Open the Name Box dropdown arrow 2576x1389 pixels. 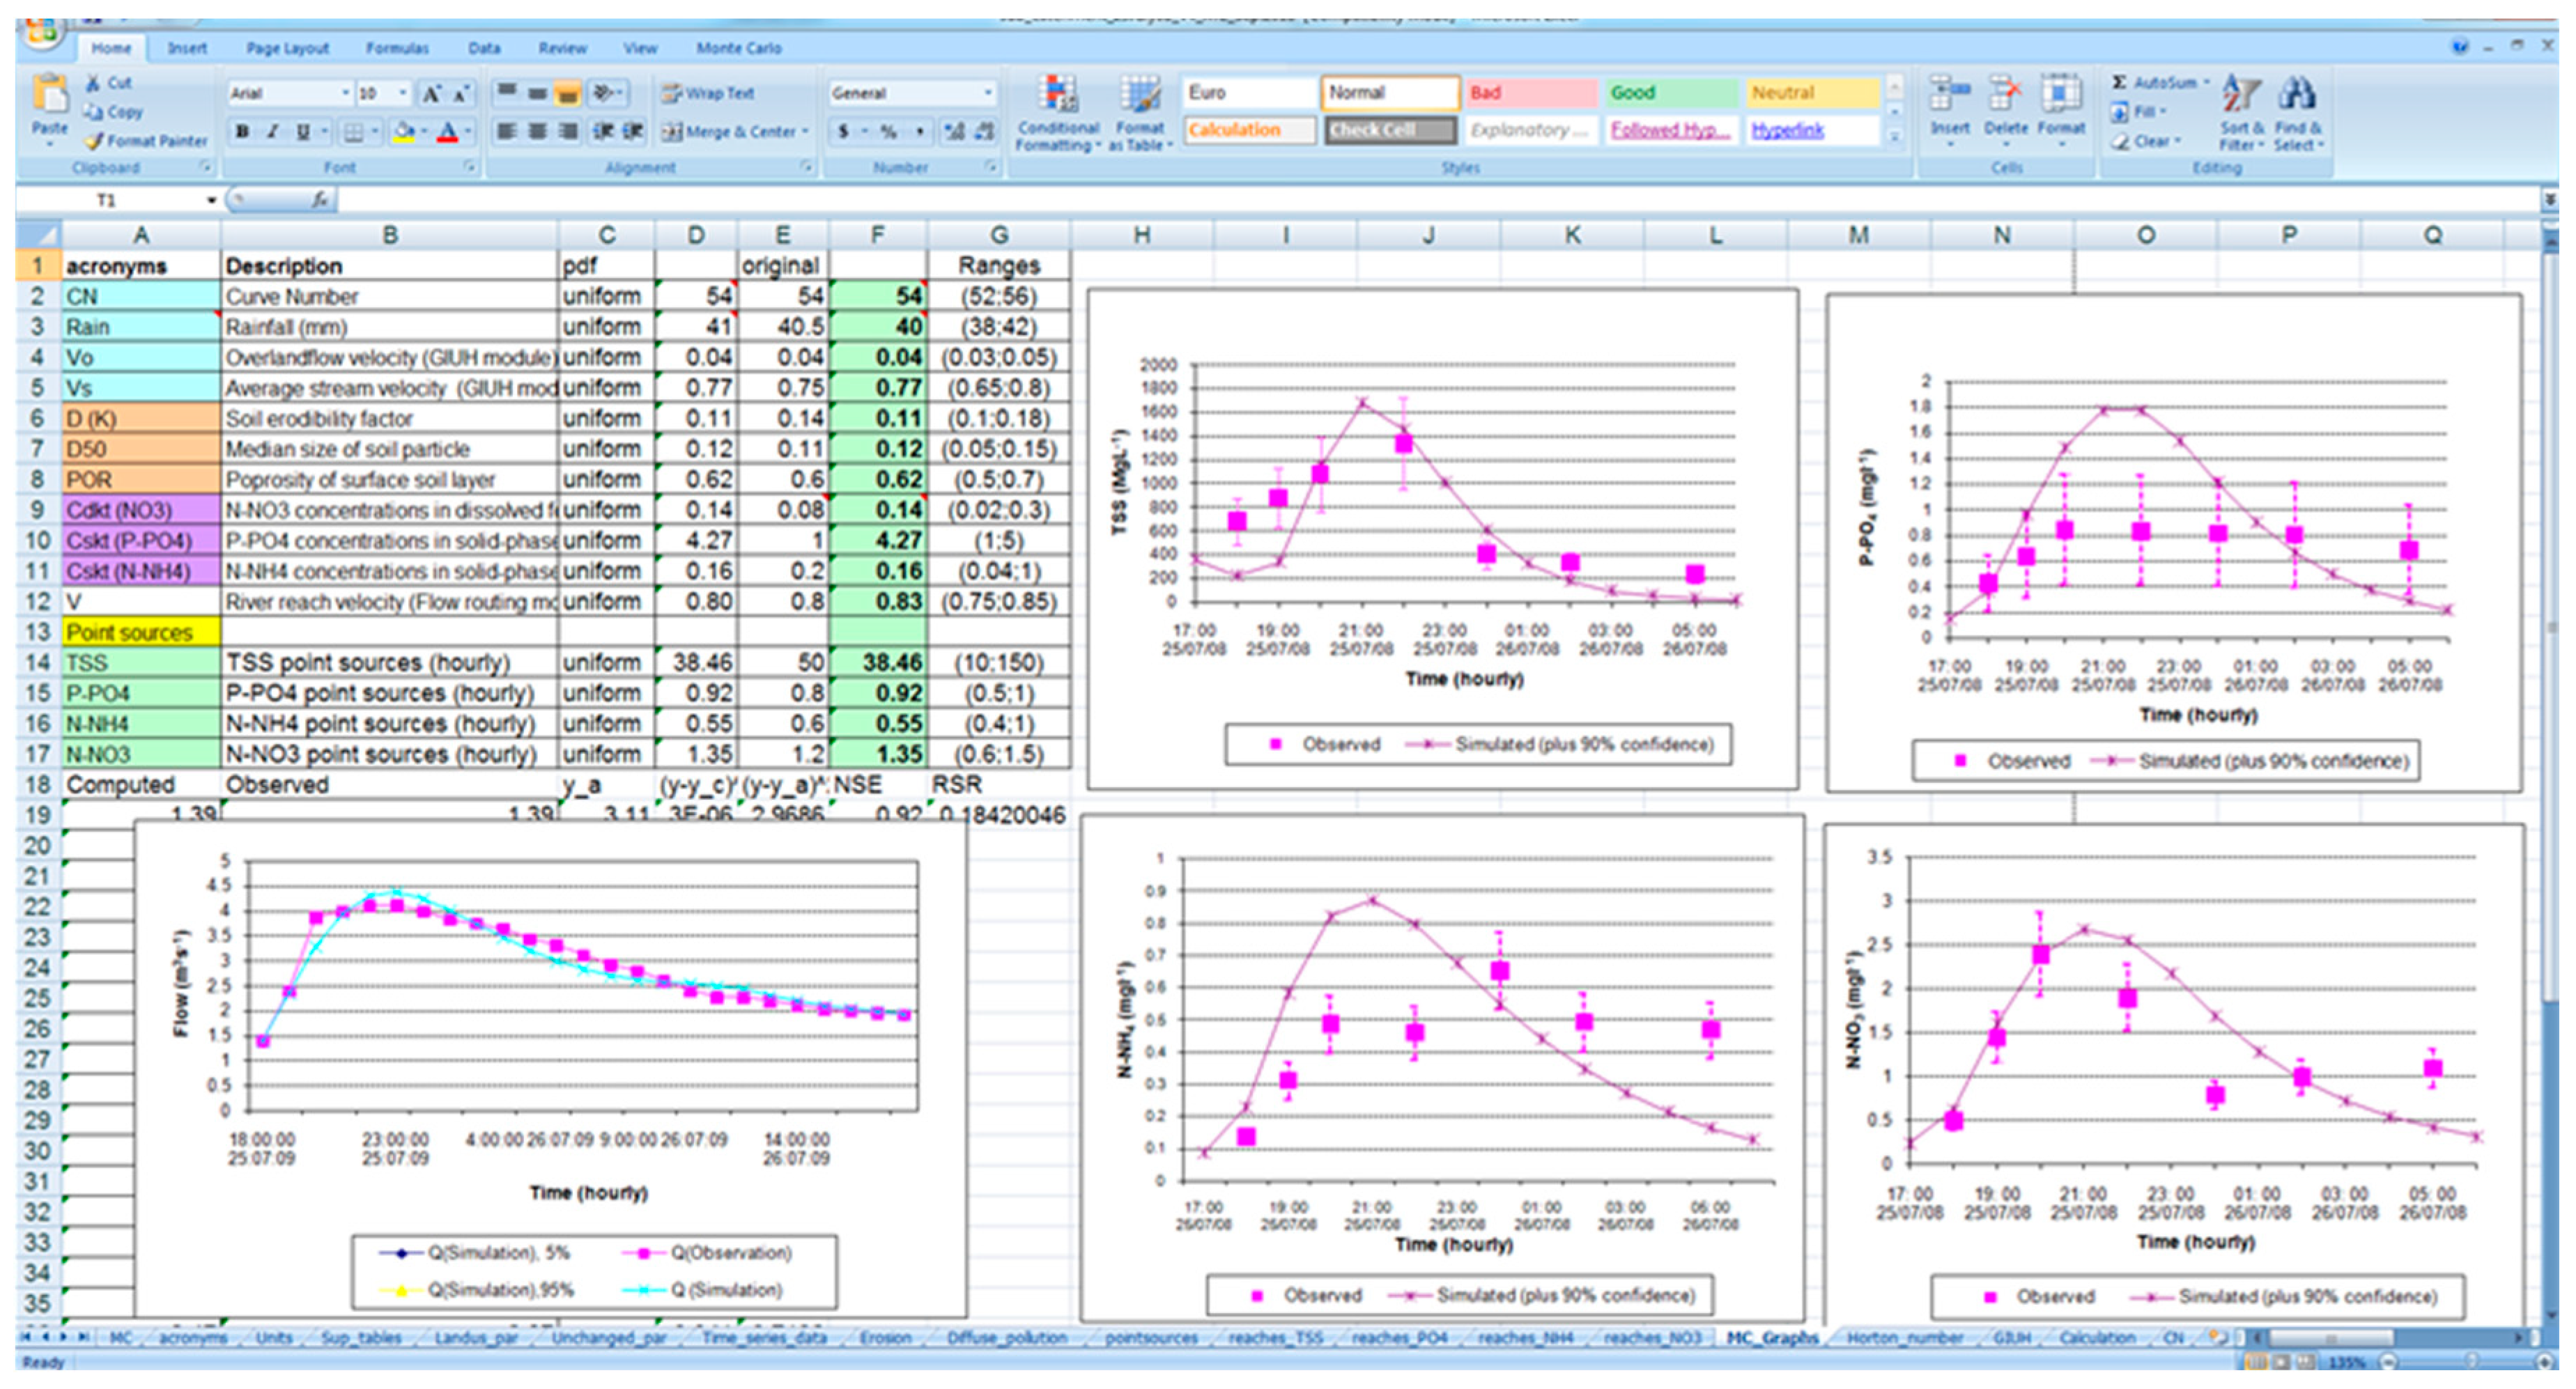211,200
